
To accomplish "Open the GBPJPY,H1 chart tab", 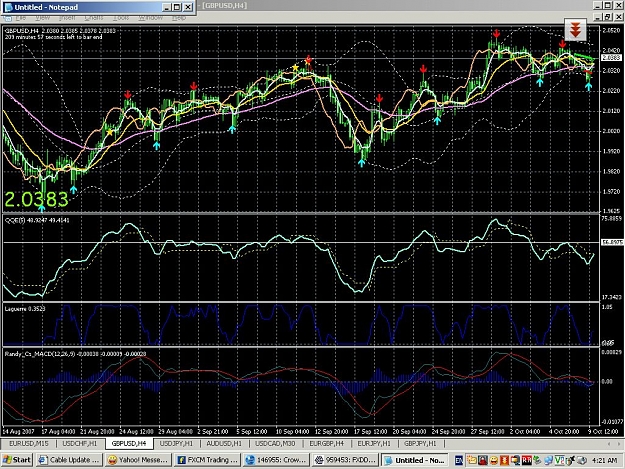I will tap(420, 443).
